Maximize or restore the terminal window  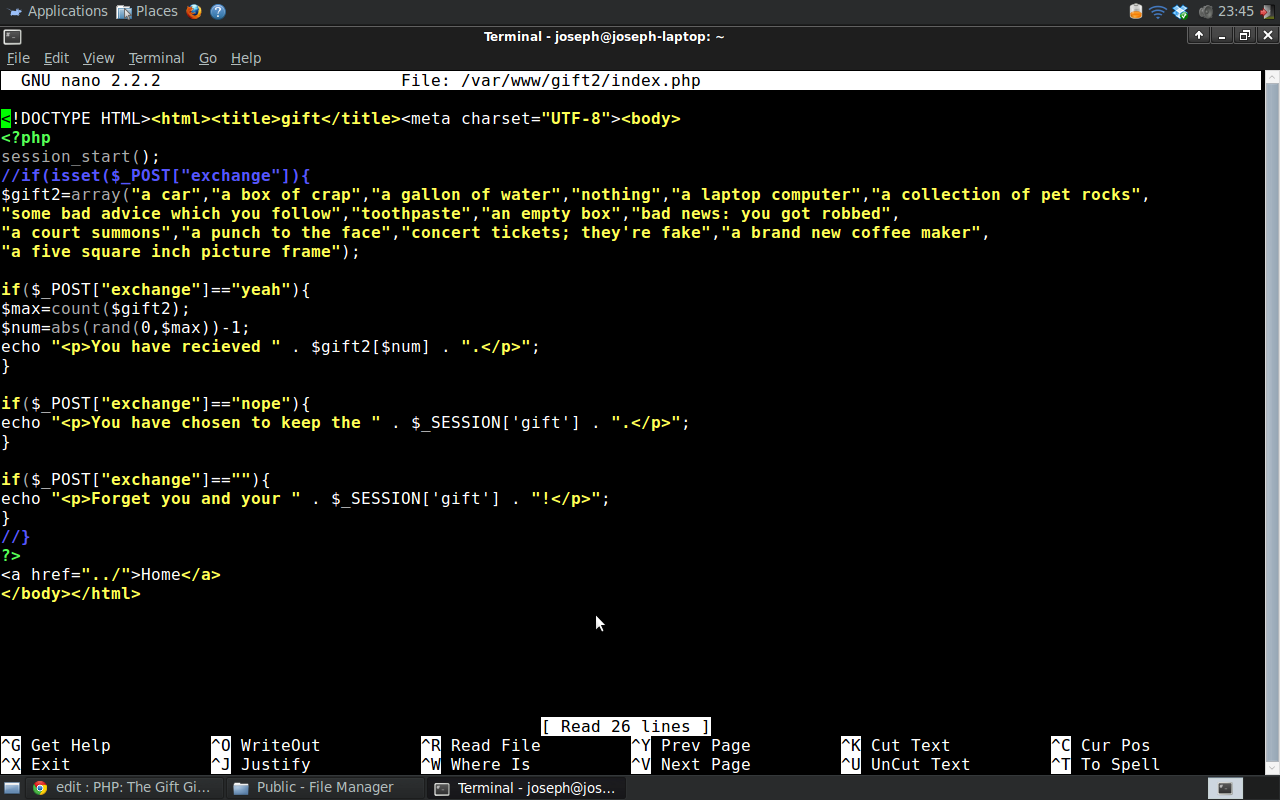tap(1245, 36)
